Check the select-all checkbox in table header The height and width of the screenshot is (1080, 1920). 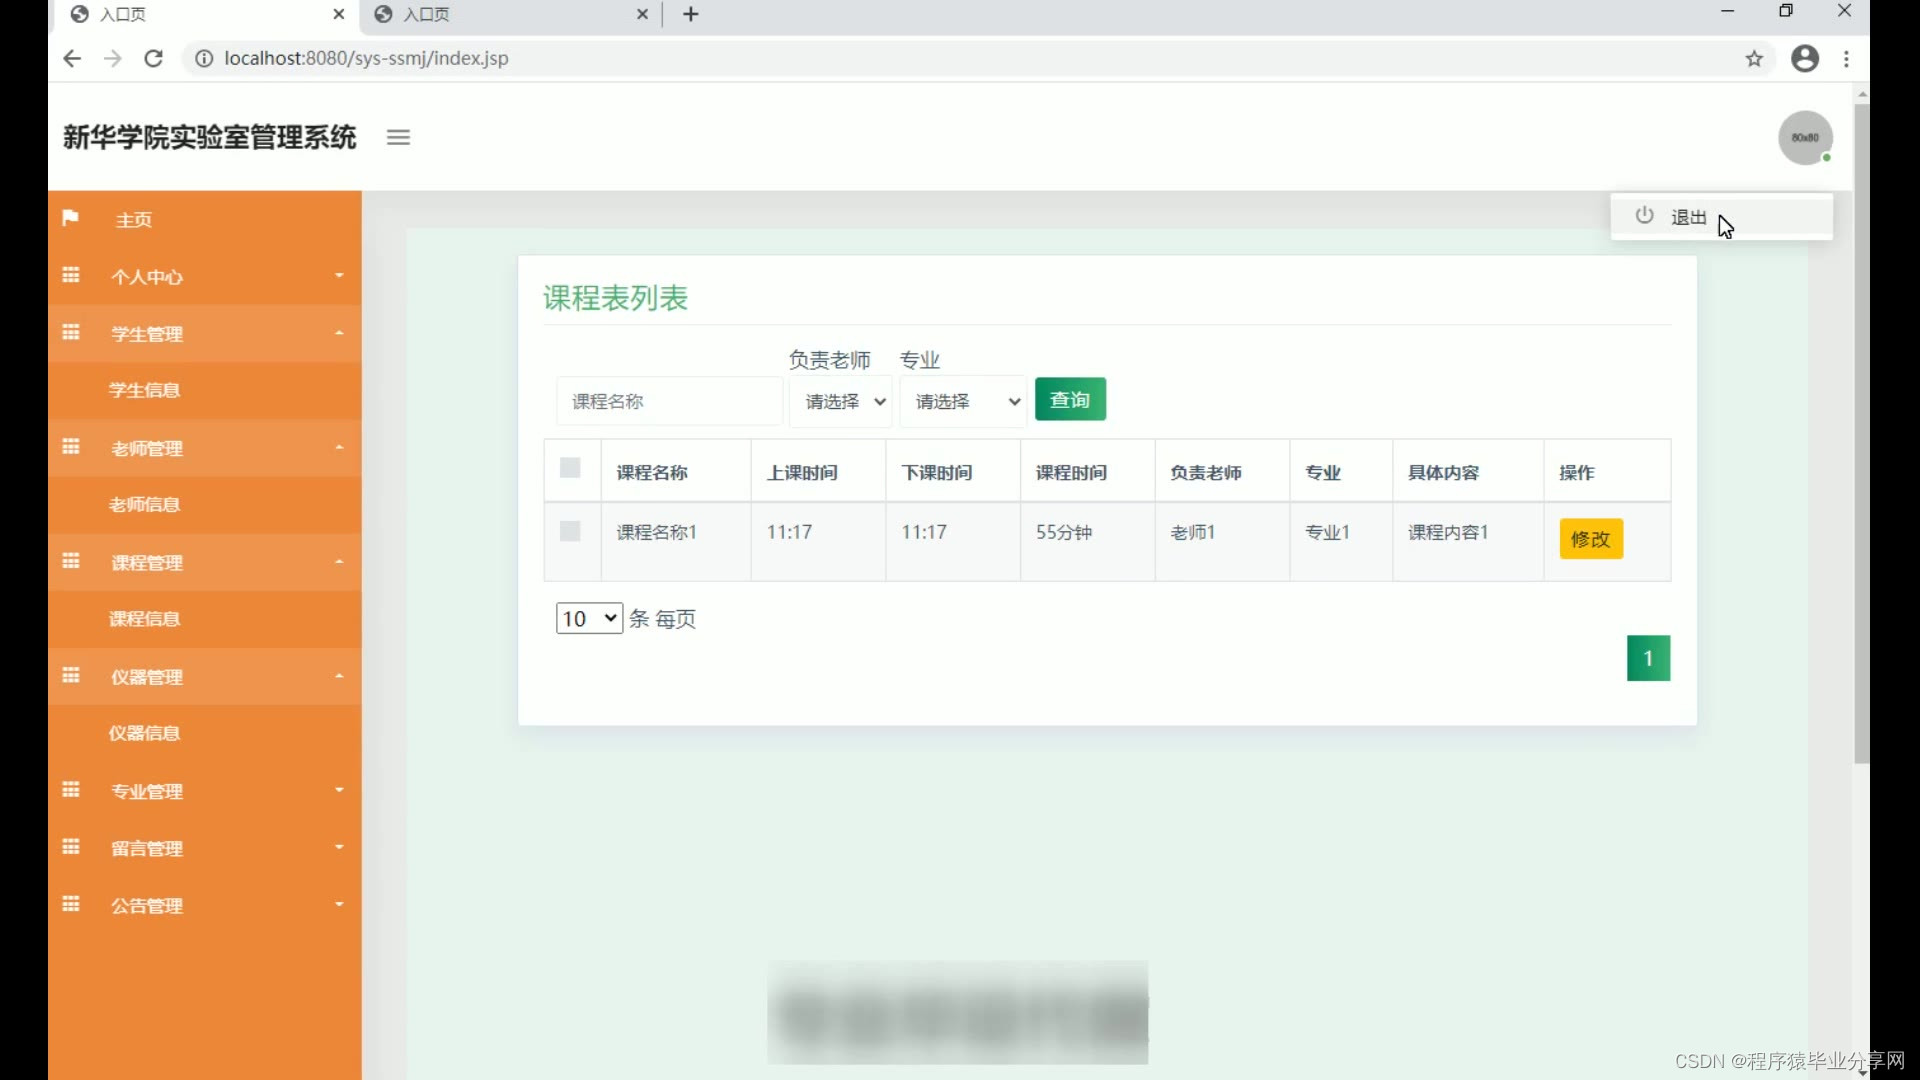pos(570,468)
